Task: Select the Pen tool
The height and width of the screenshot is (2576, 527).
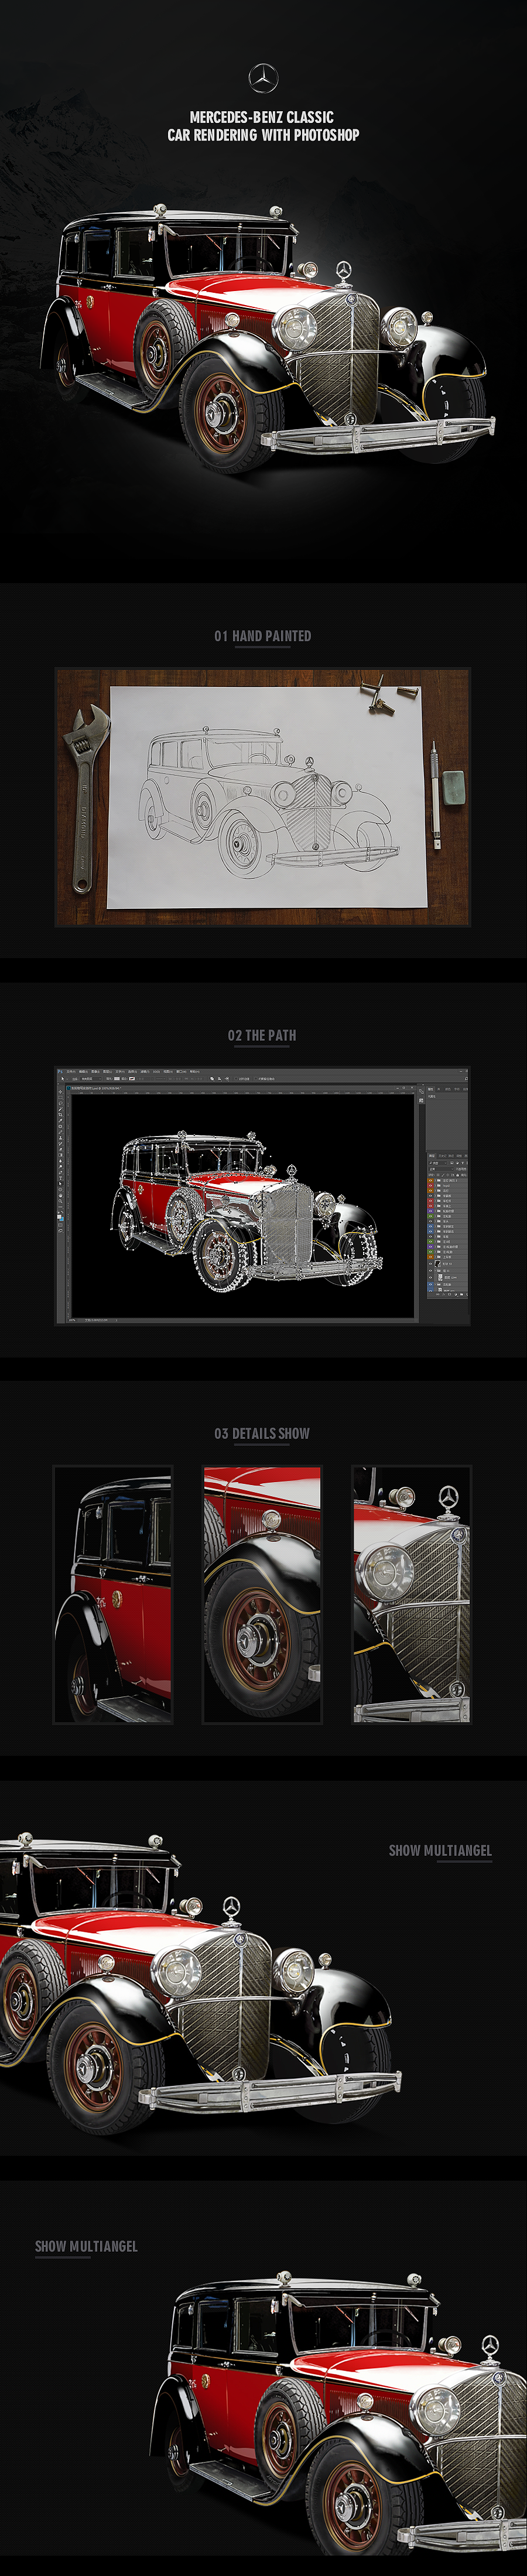Action: [61, 1172]
